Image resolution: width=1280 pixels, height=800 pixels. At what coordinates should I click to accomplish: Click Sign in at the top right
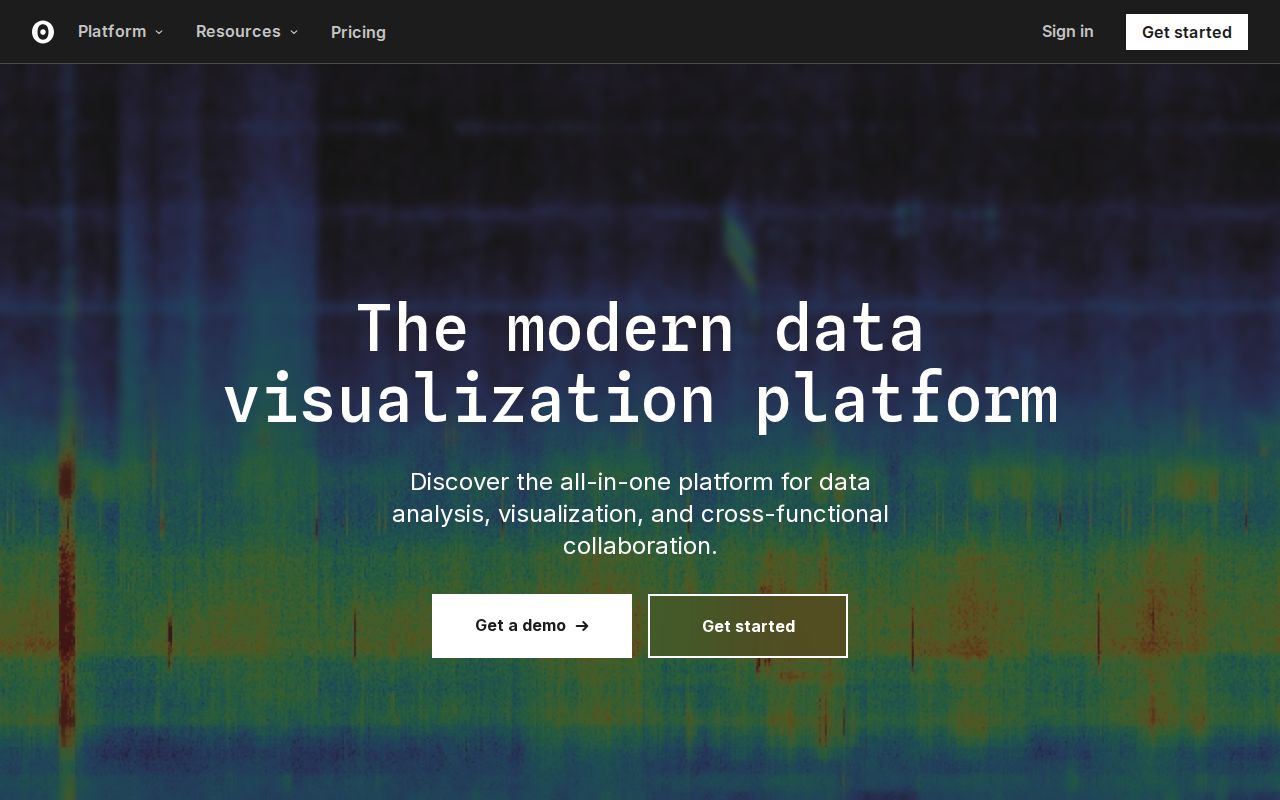[x=1067, y=31]
